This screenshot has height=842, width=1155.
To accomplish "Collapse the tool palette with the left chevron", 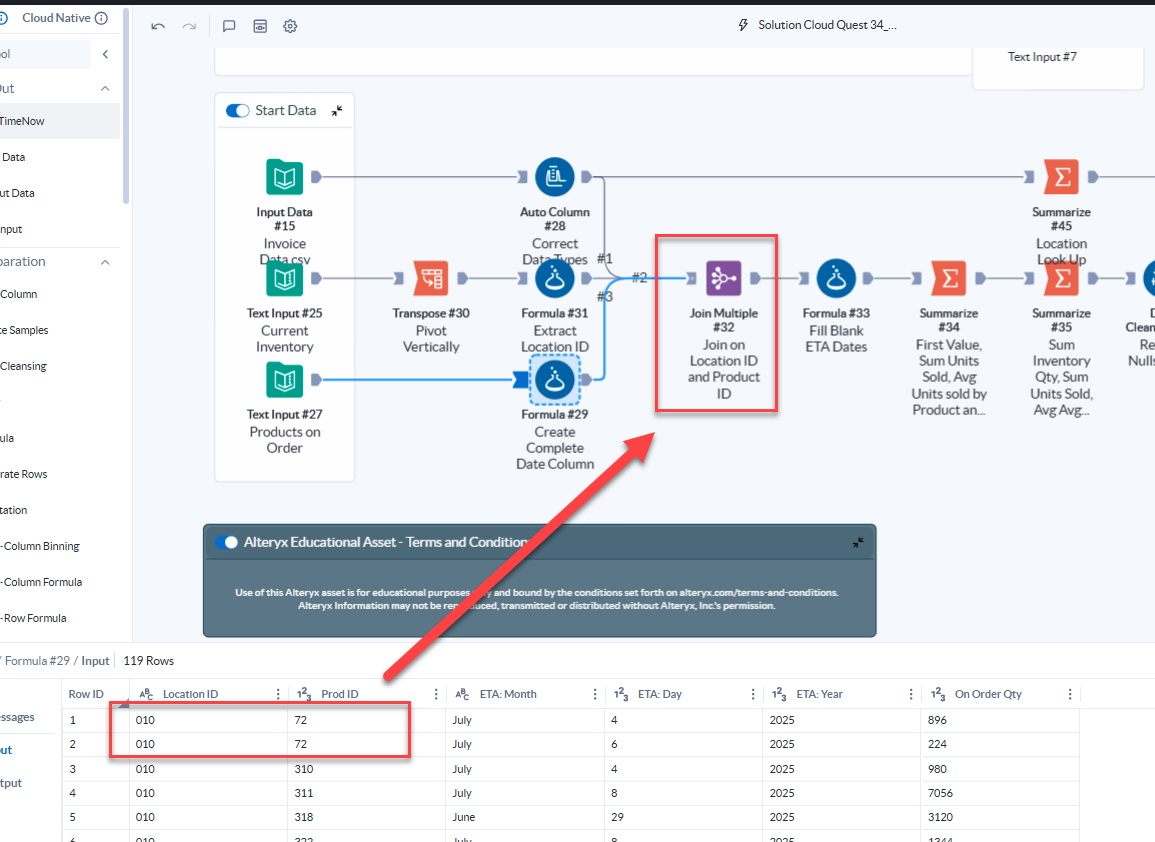I will click(105, 54).
